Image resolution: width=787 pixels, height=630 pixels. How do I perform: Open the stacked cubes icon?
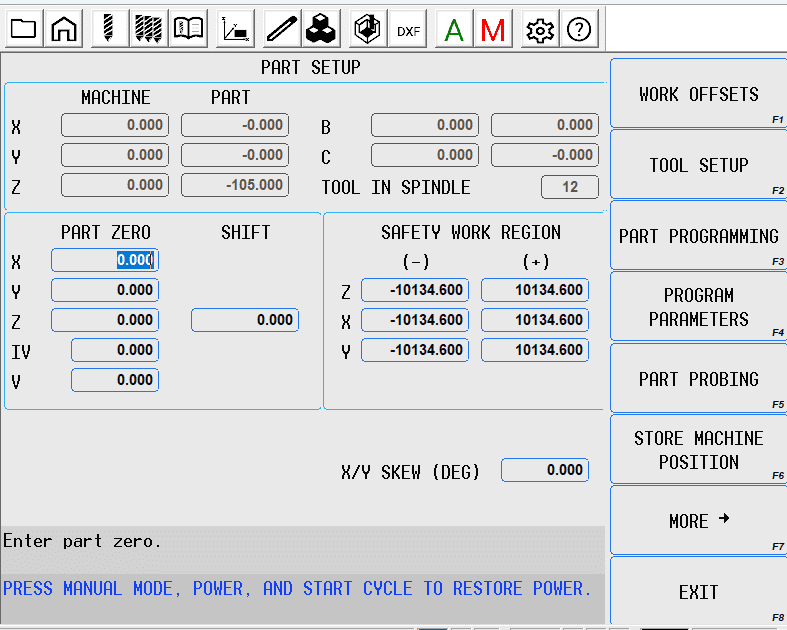tap(321, 29)
